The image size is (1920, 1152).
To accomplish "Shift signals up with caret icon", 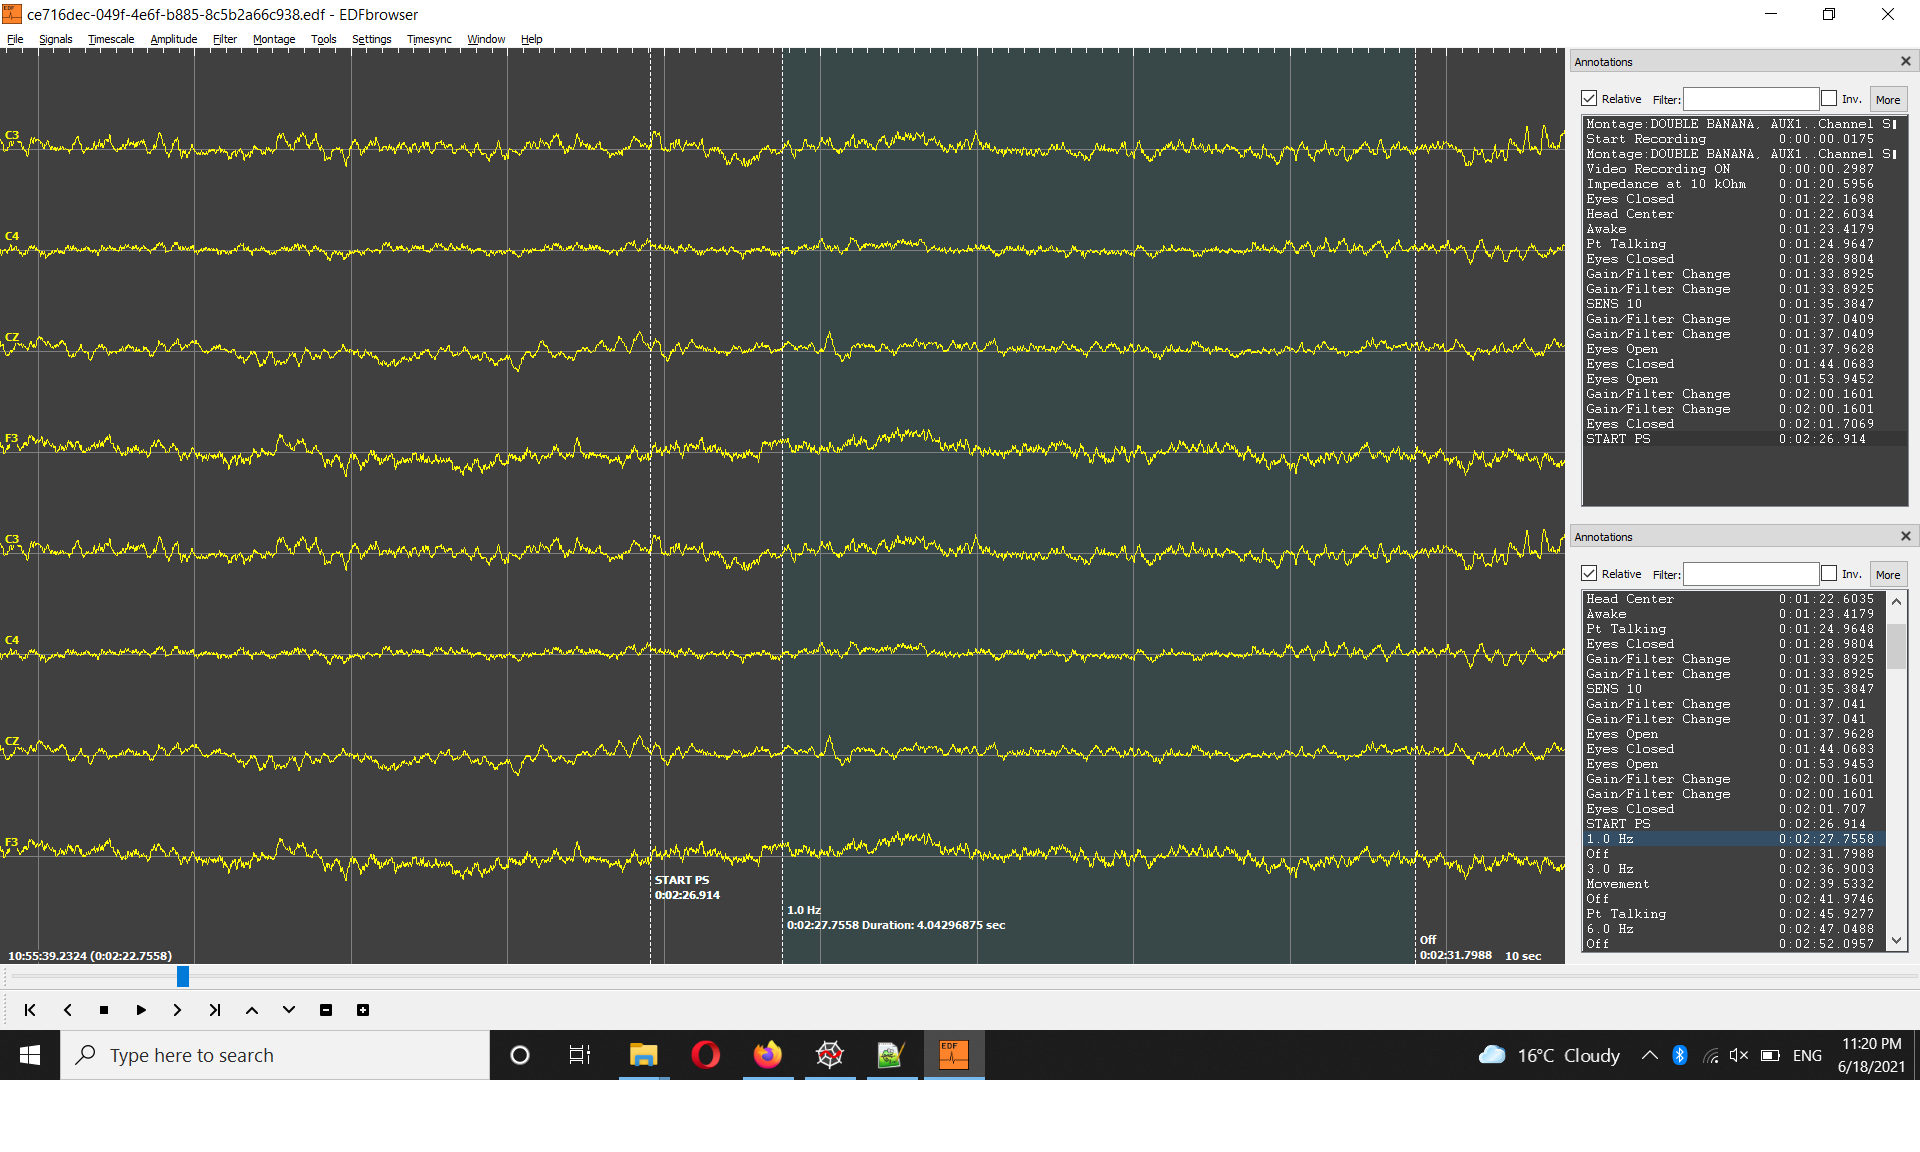I will [x=251, y=1010].
